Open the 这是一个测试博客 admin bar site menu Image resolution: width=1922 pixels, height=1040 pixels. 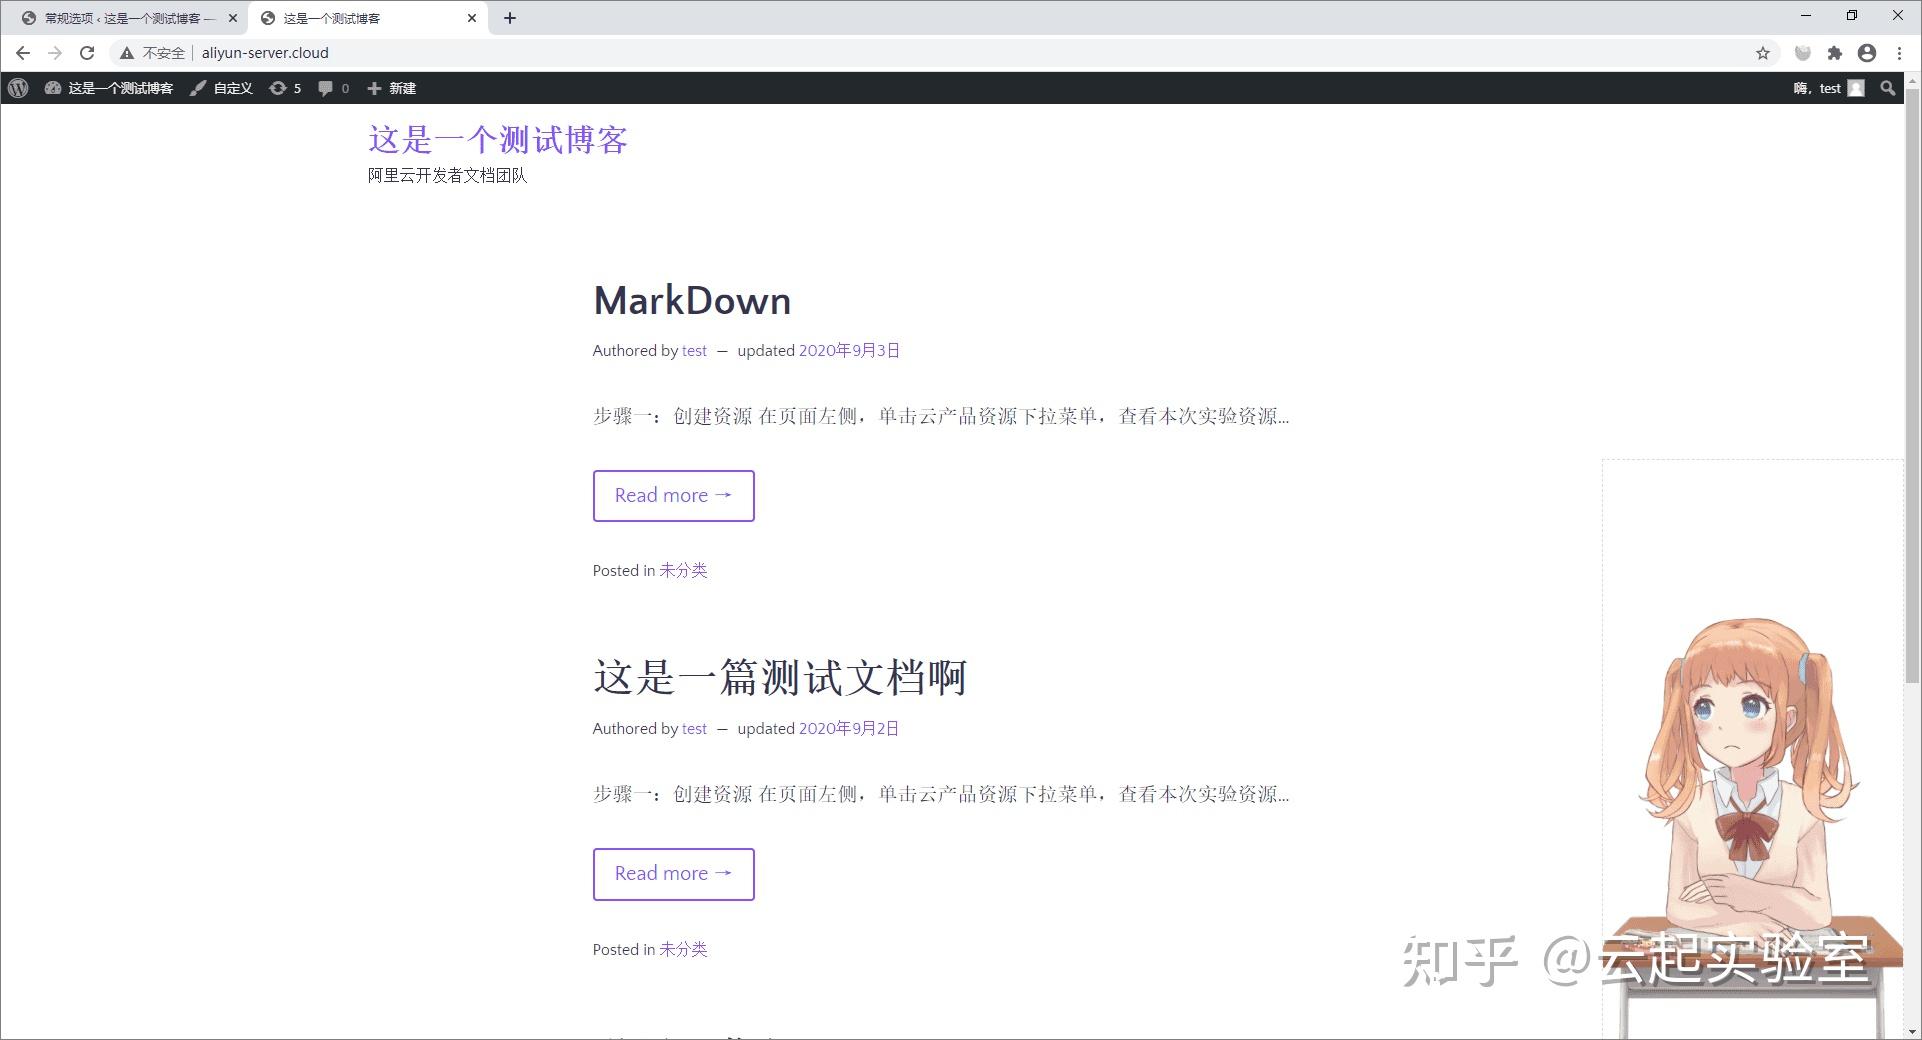(x=109, y=88)
